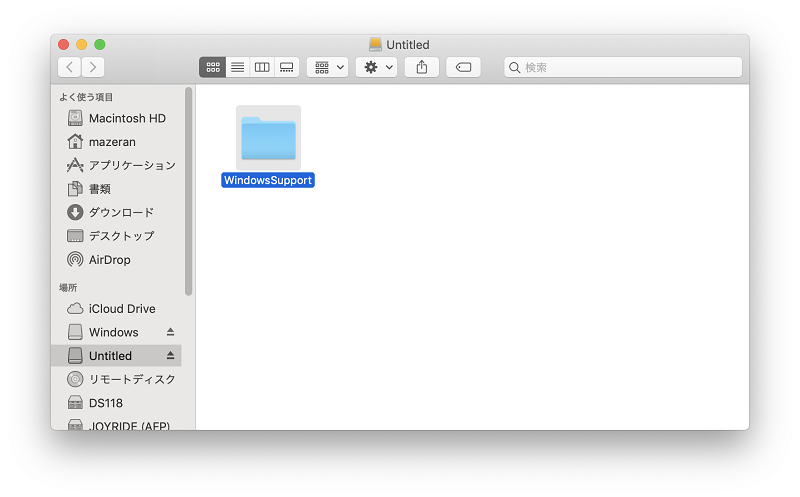Go forward with the right arrow
Screen dimensions: 800x497
(93, 67)
